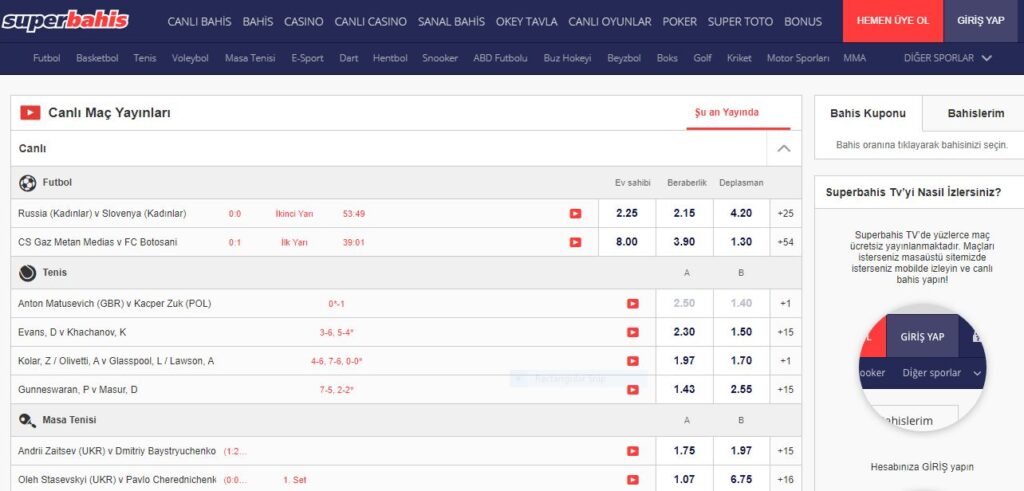This screenshot has width=1024, height=491.
Task: Click the Futbol soccer ball icon
Action: tap(28, 183)
